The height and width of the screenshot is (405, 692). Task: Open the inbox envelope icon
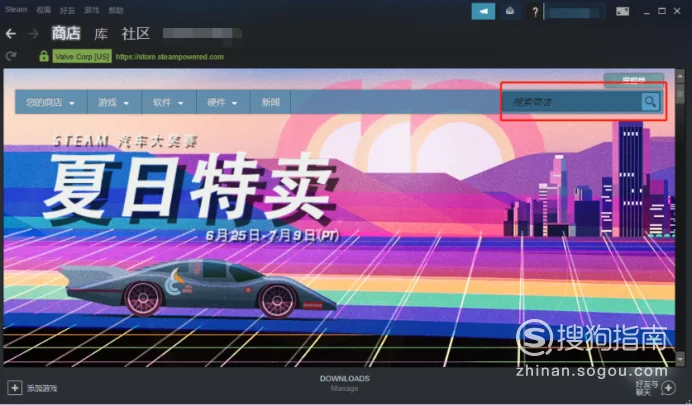(510, 11)
